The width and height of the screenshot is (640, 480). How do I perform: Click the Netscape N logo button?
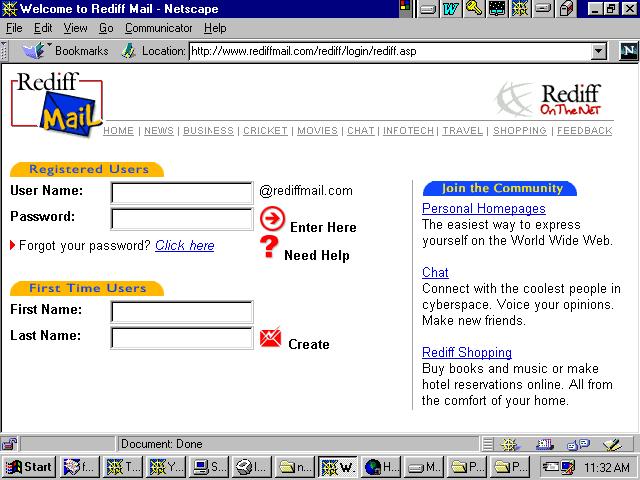628,51
